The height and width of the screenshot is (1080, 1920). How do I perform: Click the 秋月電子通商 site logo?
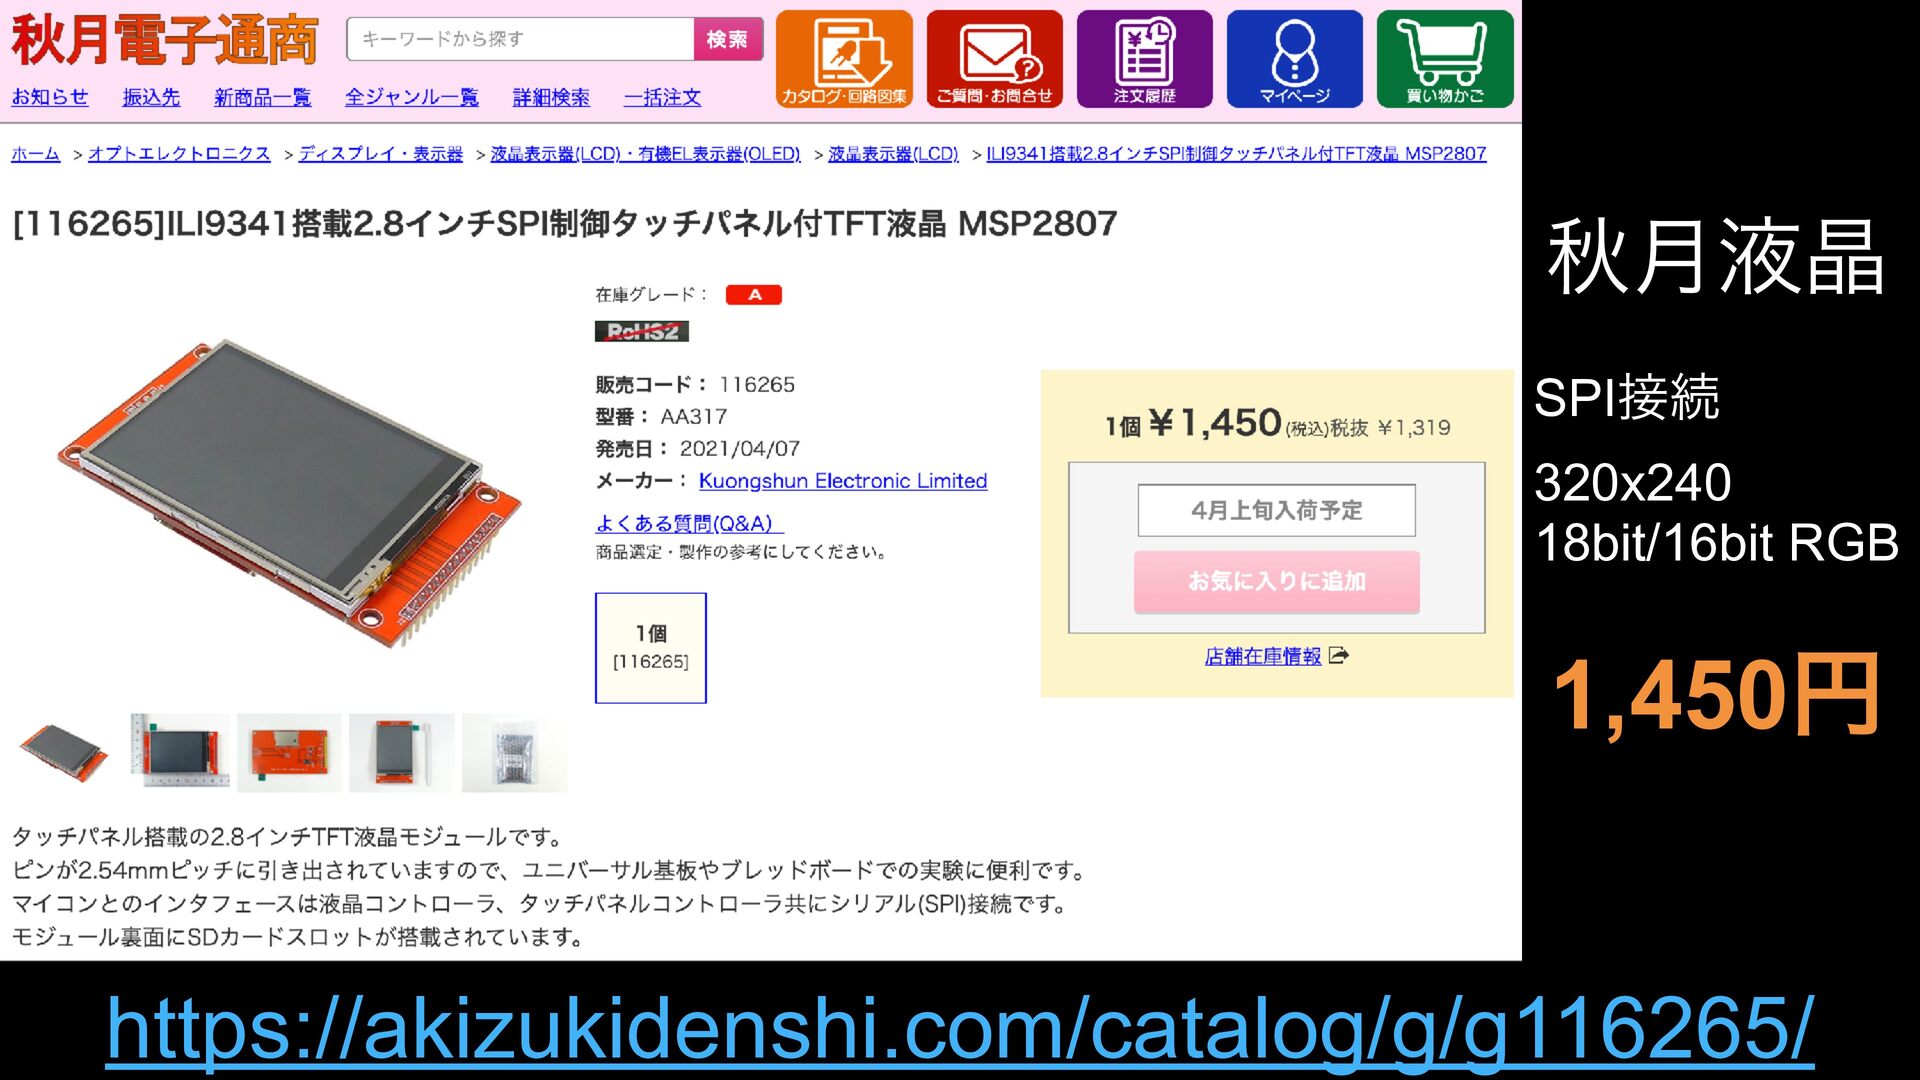click(165, 39)
